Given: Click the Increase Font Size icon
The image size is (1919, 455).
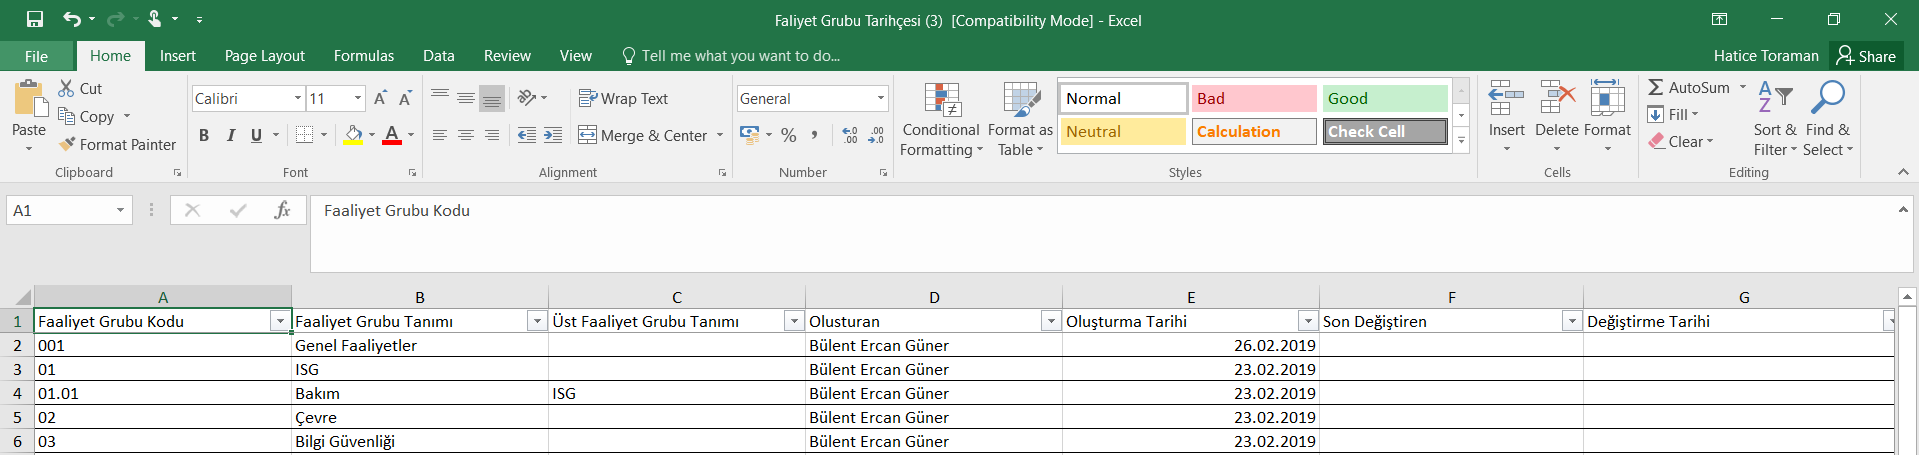Looking at the screenshot, I should point(380,98).
